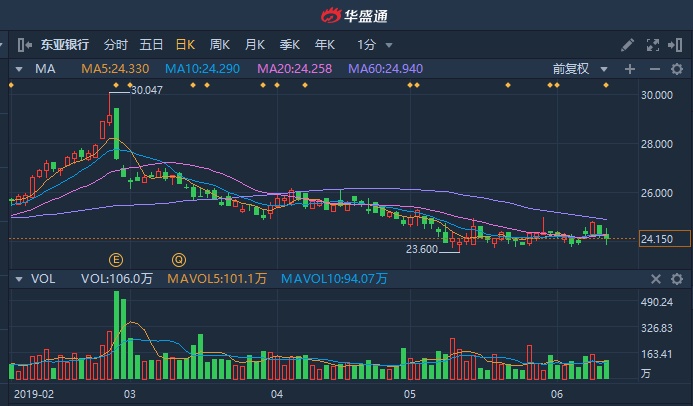Click the E earnings event marker
This screenshot has width=693, height=406.
(x=116, y=260)
